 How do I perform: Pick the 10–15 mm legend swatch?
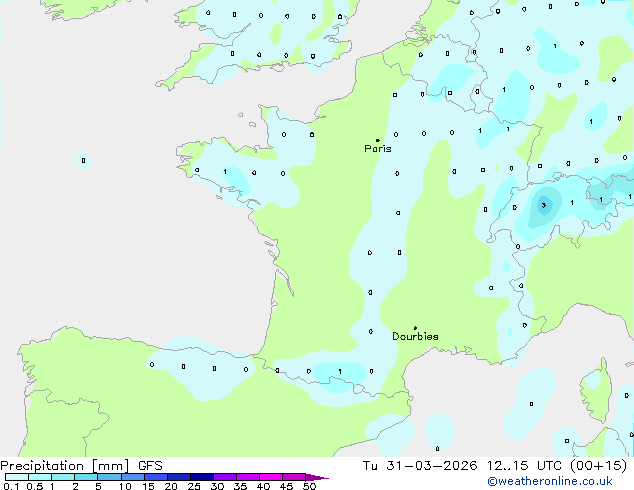133,477
